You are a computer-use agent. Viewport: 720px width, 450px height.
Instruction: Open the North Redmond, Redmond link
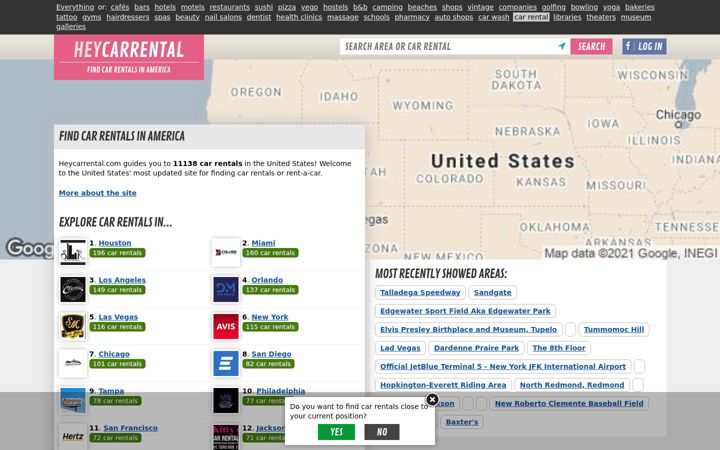coord(572,385)
